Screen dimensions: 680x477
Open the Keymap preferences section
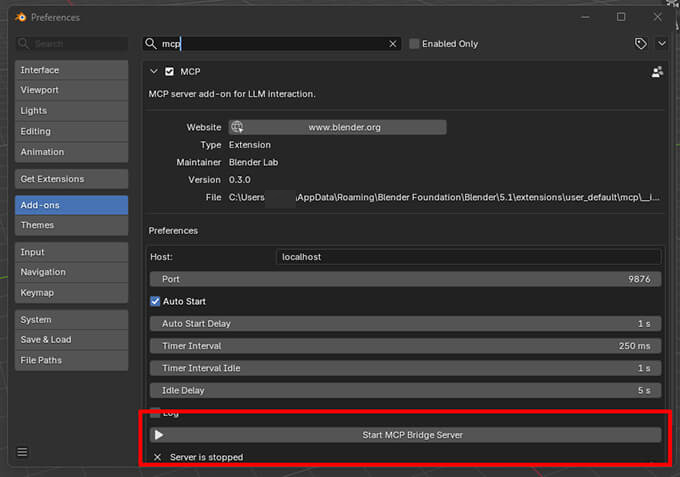tap(71, 292)
